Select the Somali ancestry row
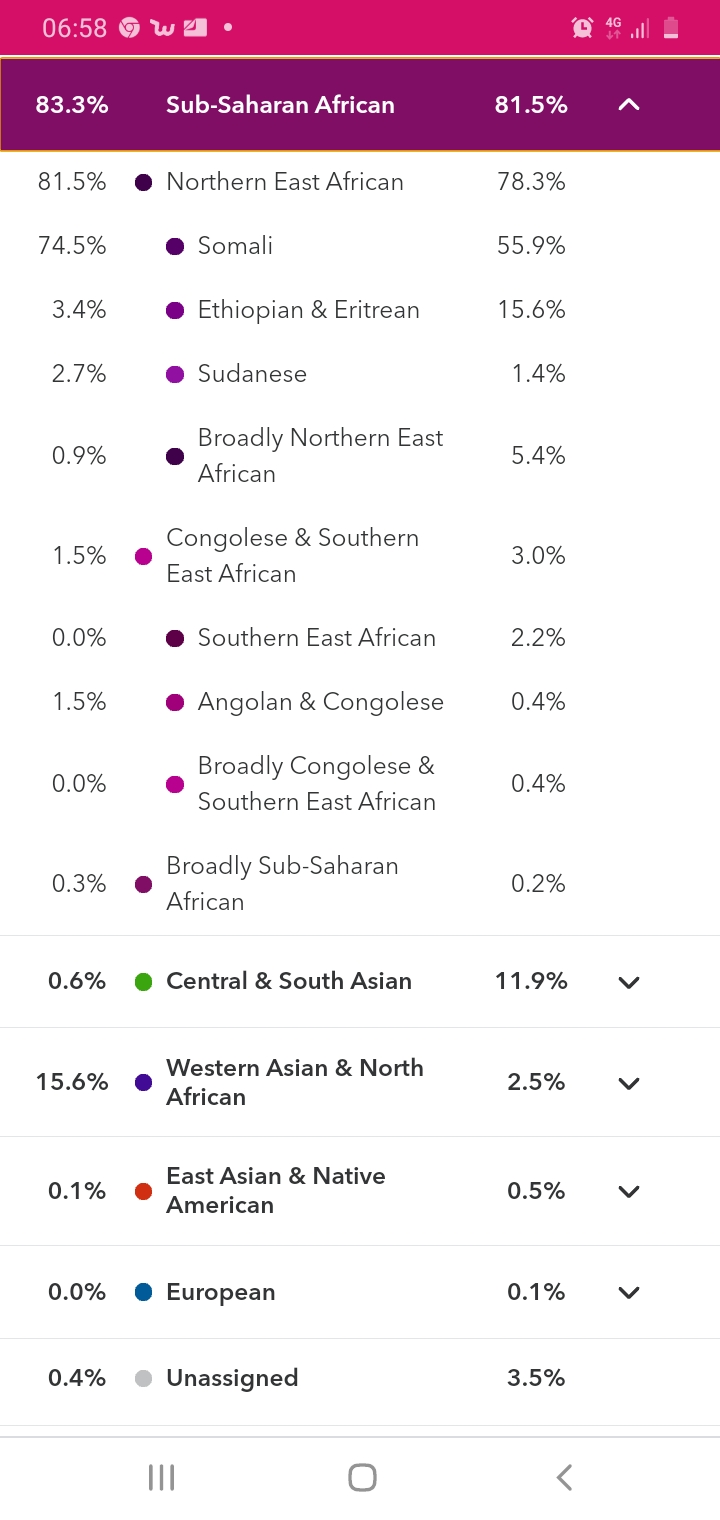Viewport: 720px width, 1520px height. pyautogui.click(x=360, y=246)
